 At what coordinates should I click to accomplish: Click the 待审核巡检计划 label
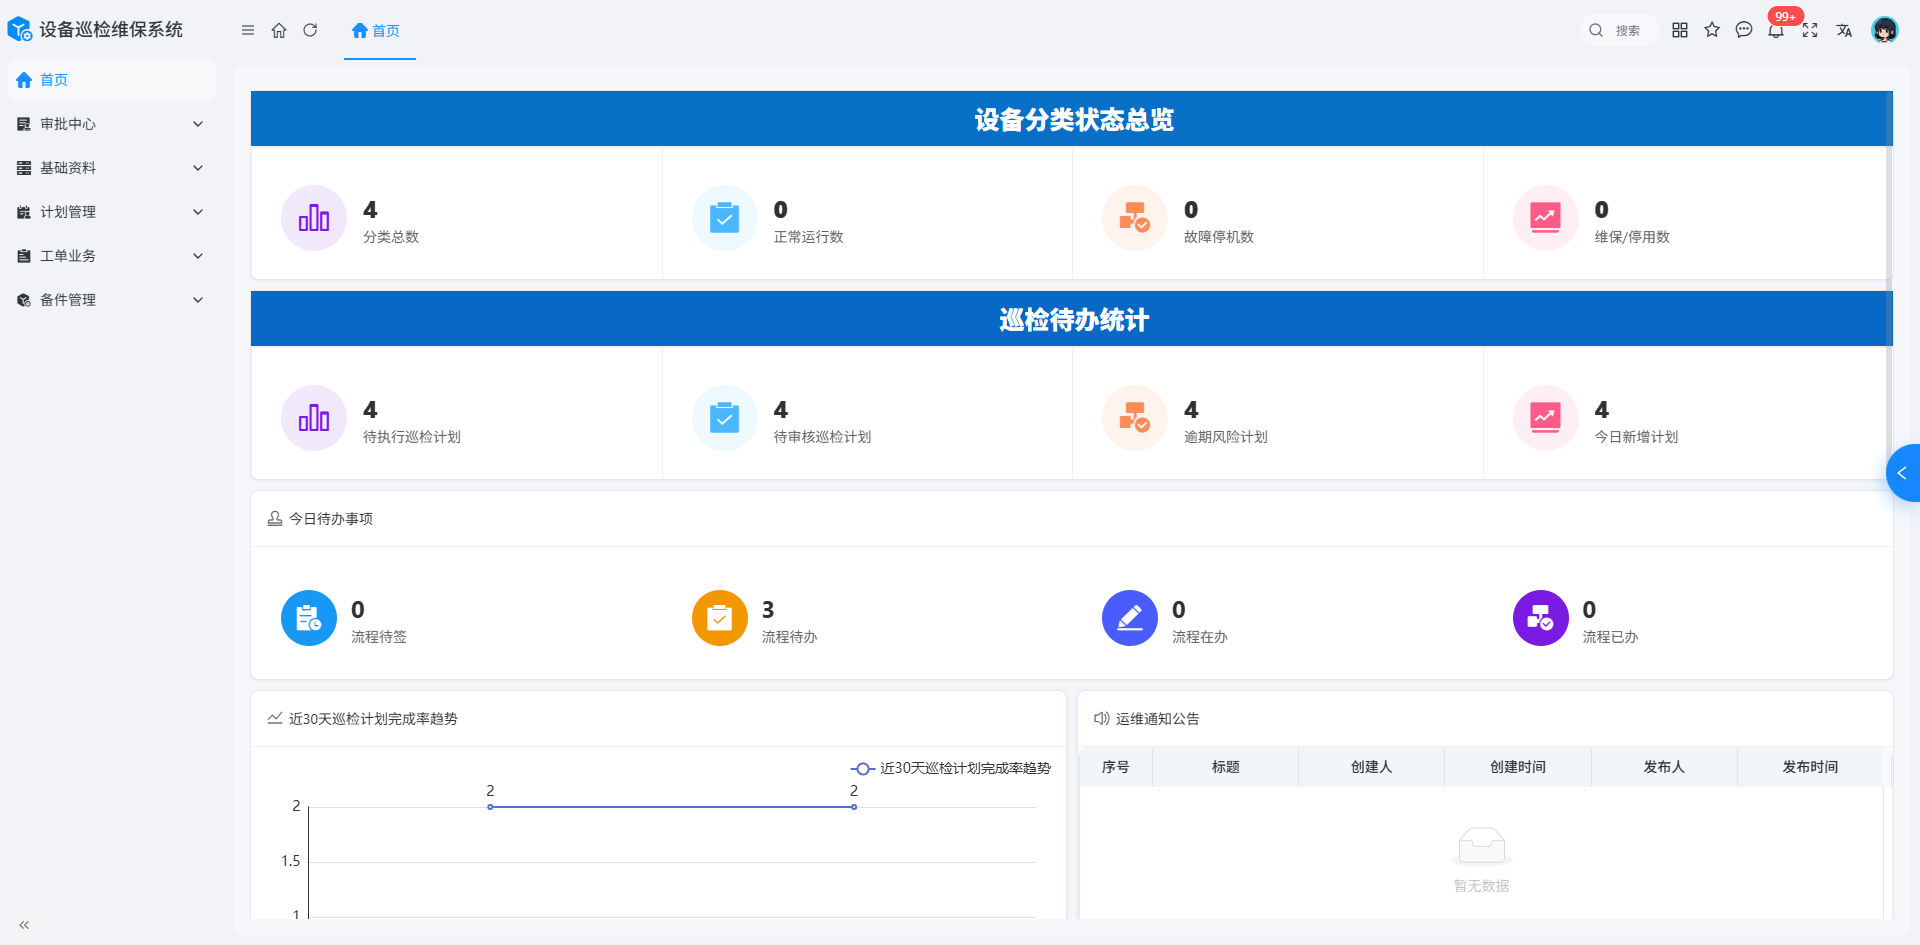(x=822, y=437)
